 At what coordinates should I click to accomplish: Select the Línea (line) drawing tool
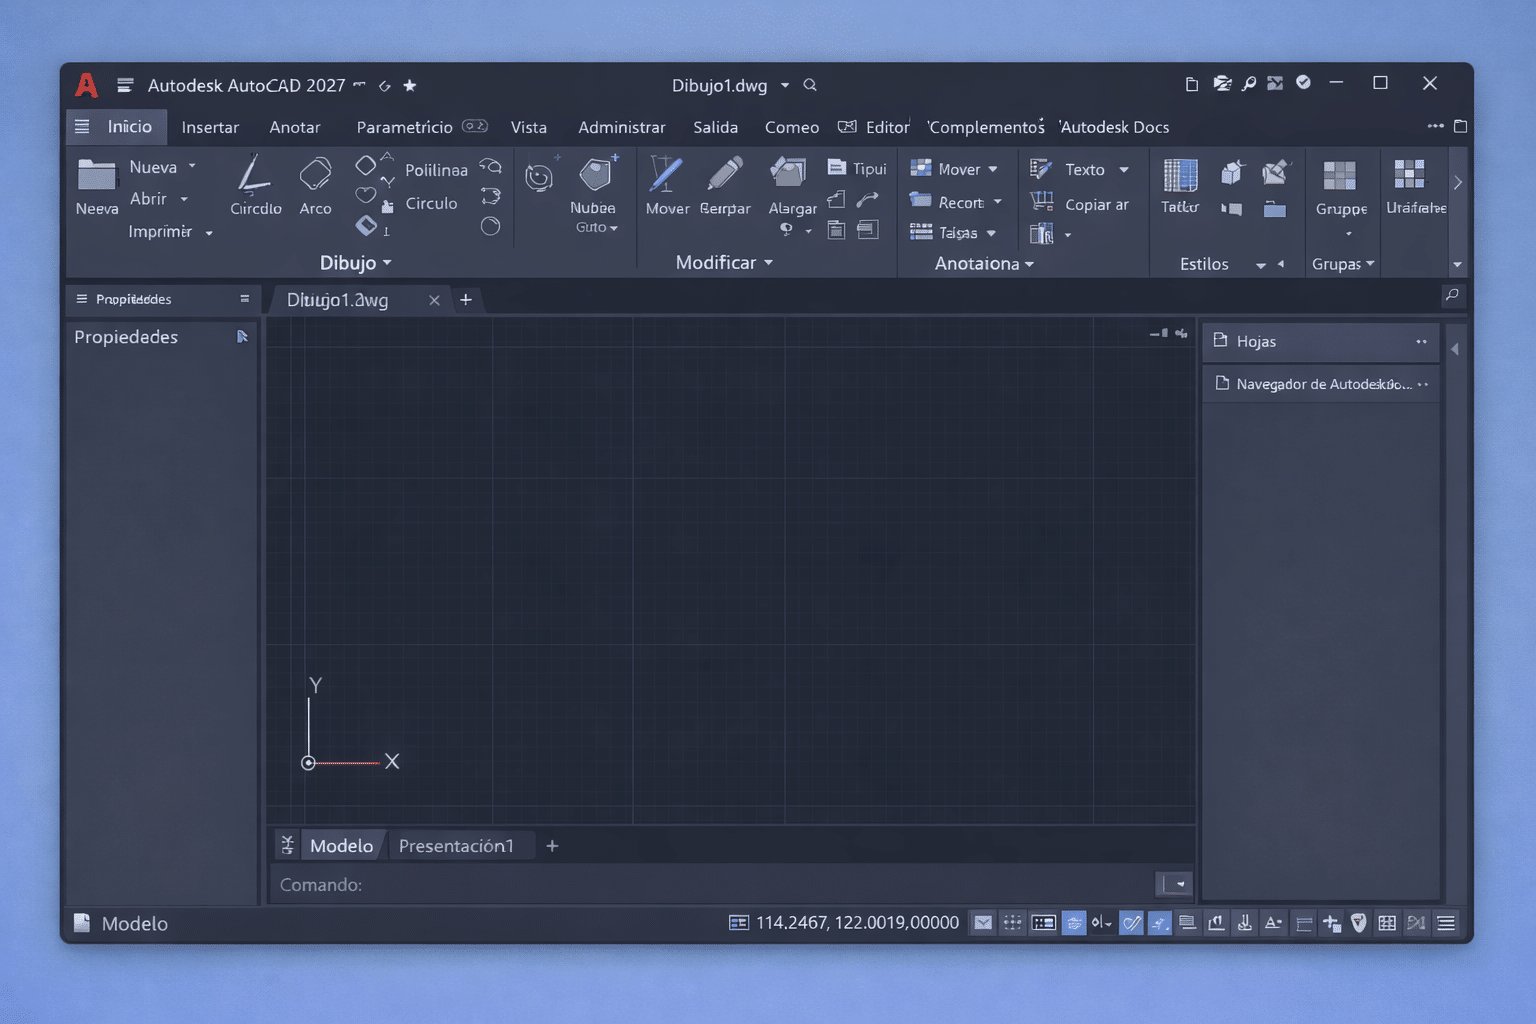(254, 185)
